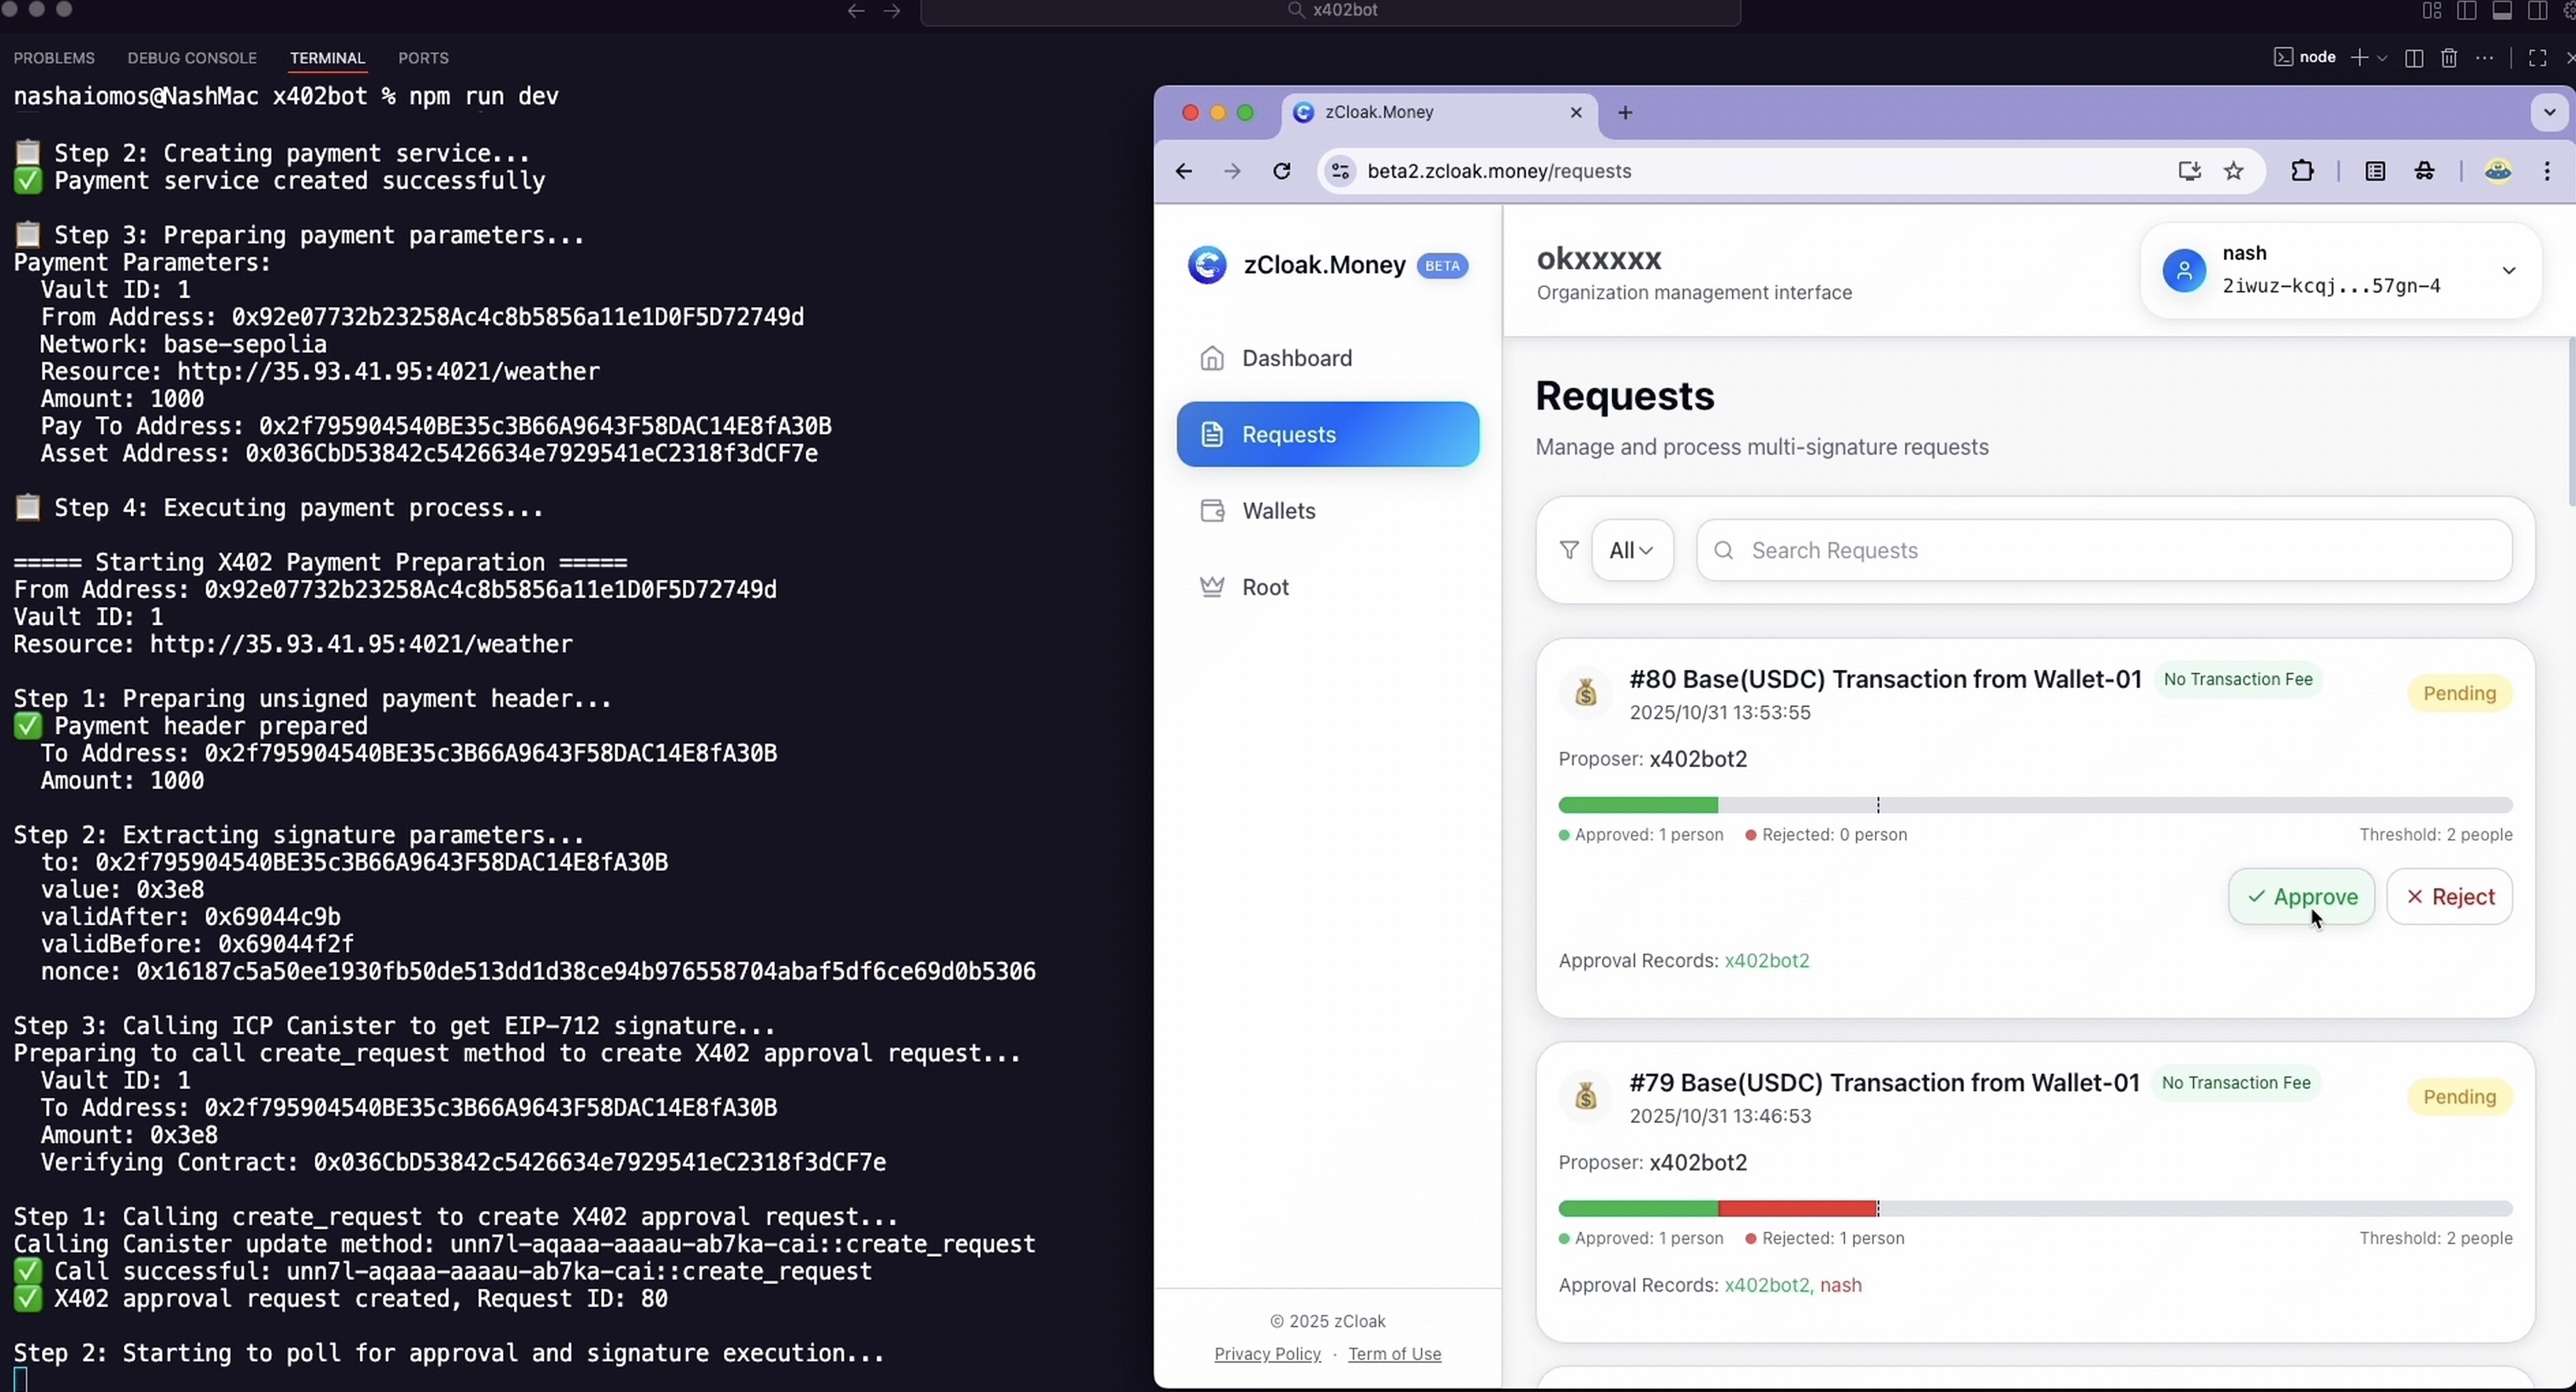Expand new terminal launch profile chevron
This screenshot has width=2576, height=1392.
tap(2383, 58)
